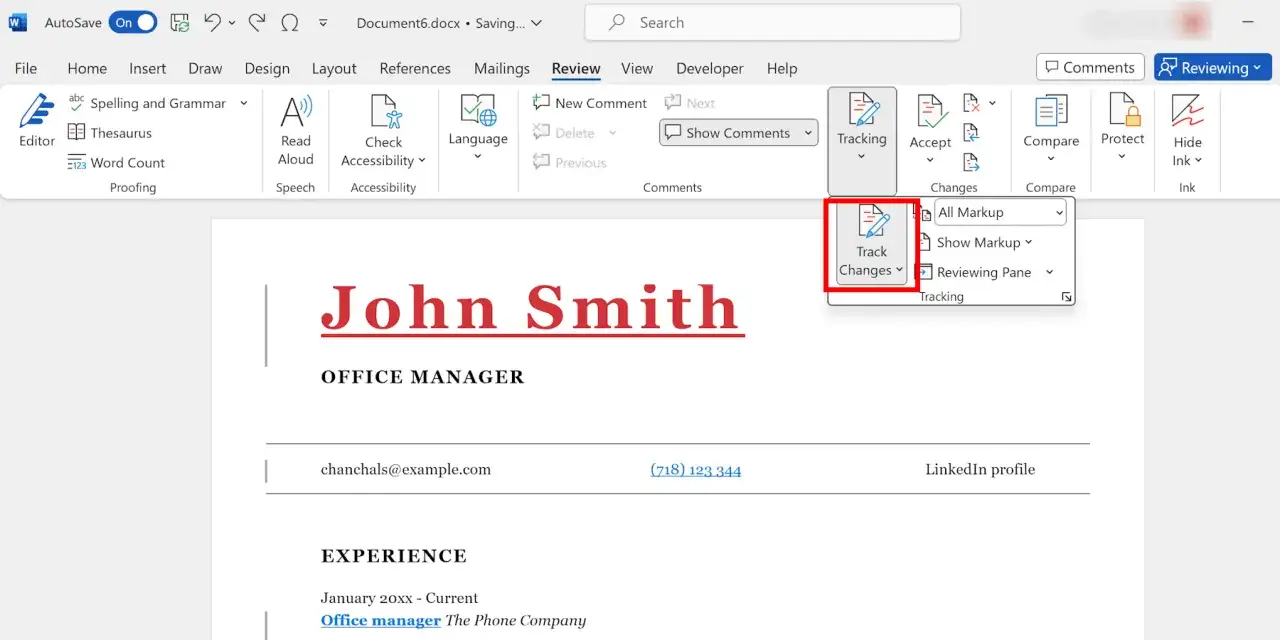Open the File menu

(26, 68)
